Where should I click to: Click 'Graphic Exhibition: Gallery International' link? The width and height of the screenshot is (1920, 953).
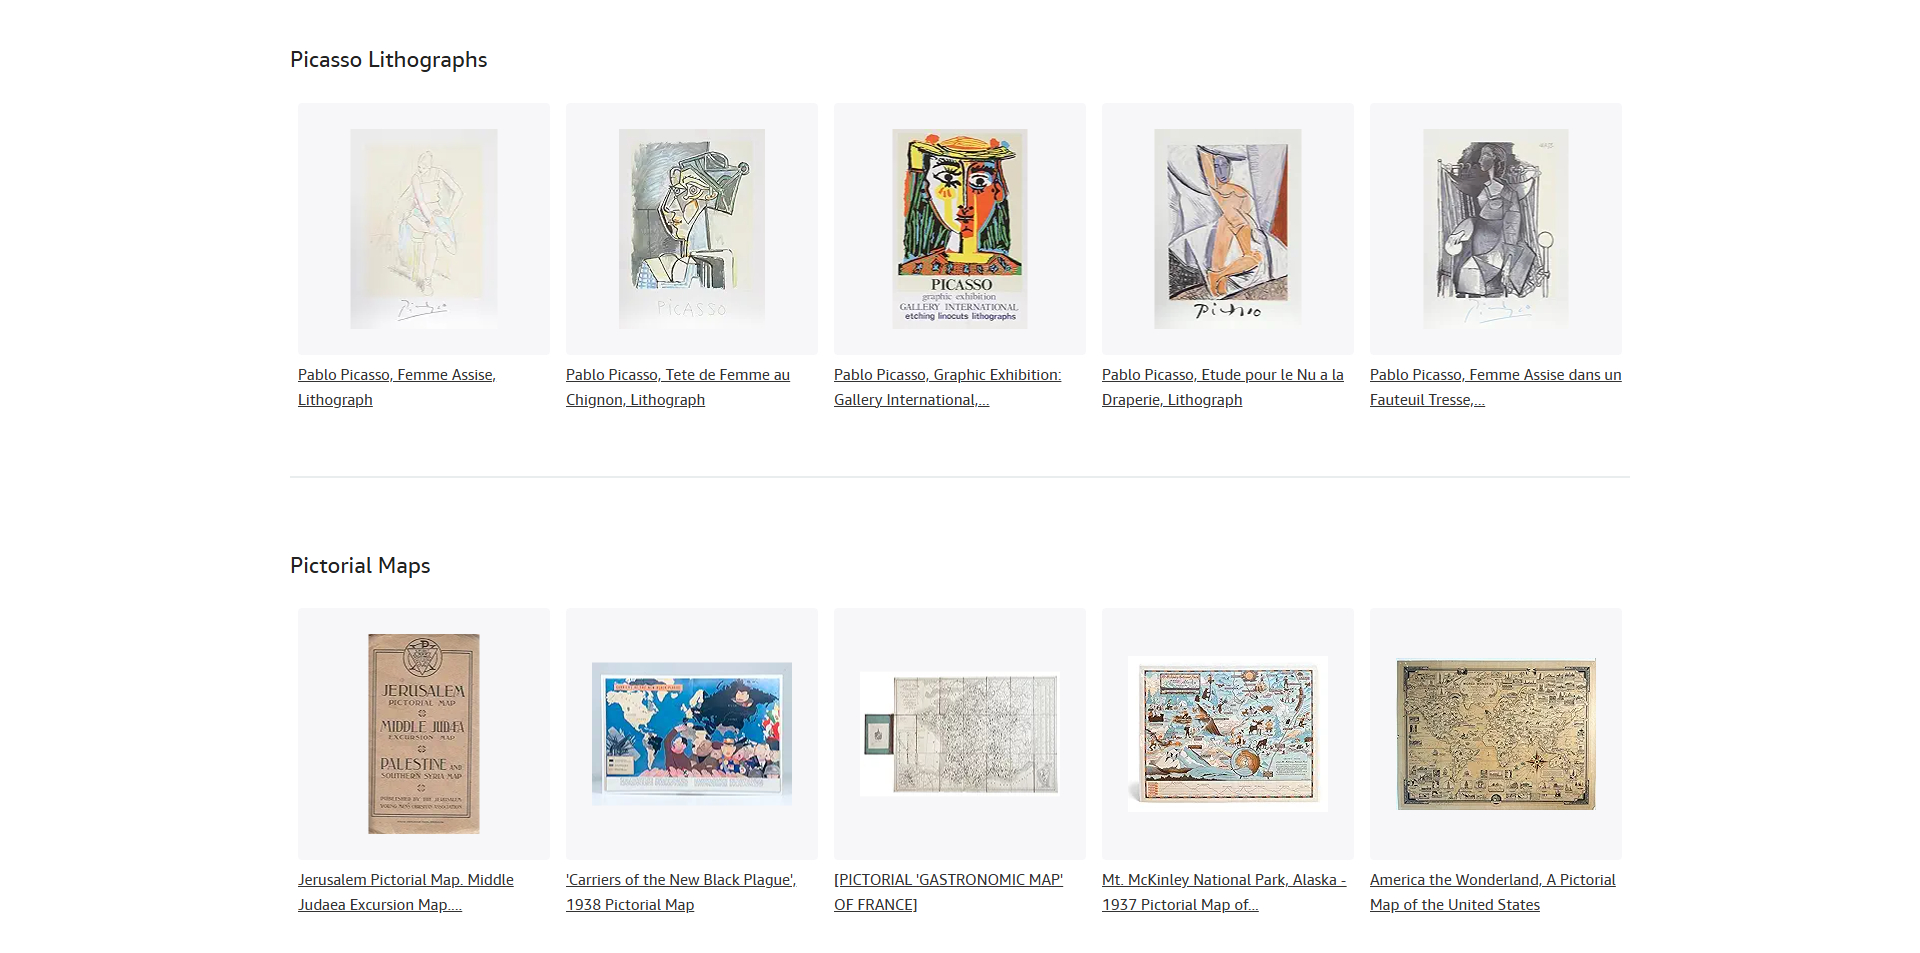coord(948,387)
